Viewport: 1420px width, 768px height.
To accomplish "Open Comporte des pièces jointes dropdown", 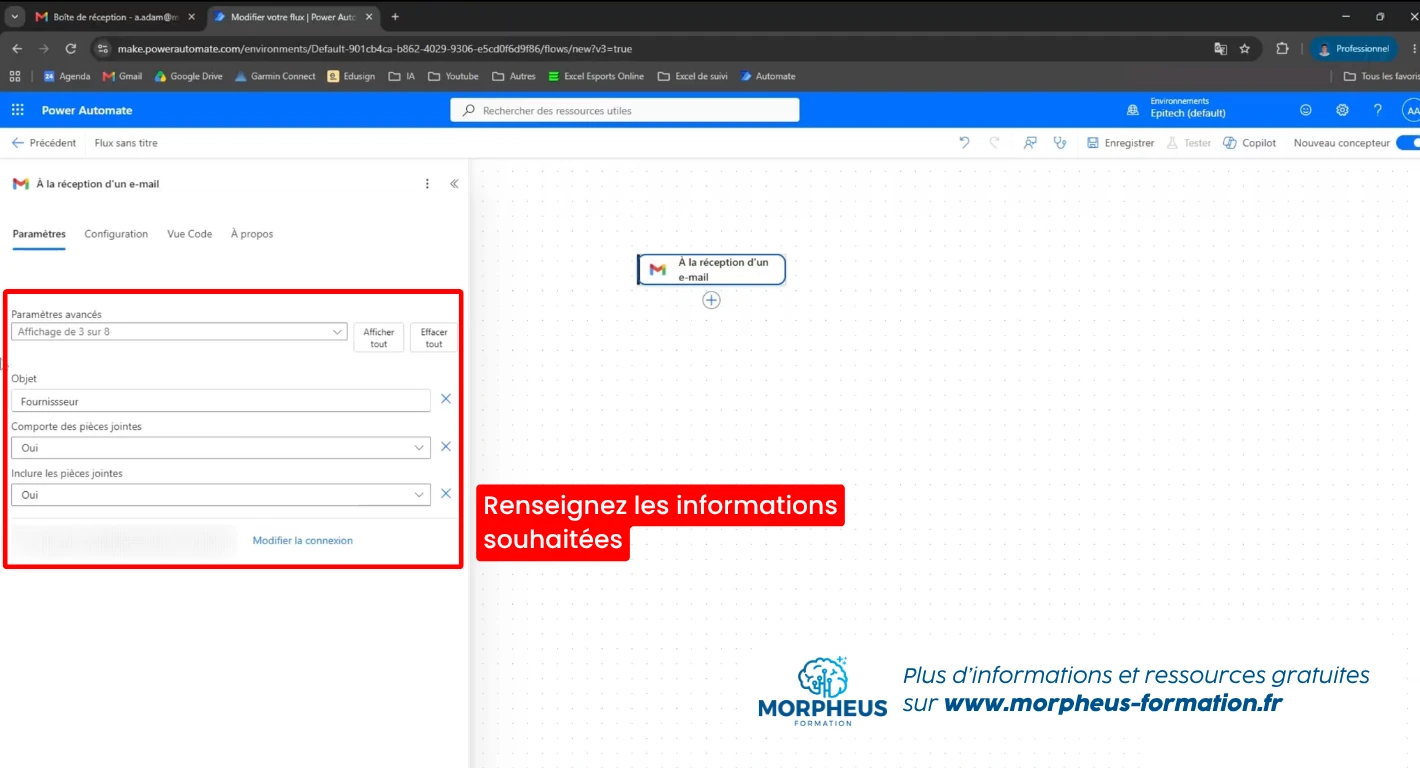I will [x=221, y=447].
